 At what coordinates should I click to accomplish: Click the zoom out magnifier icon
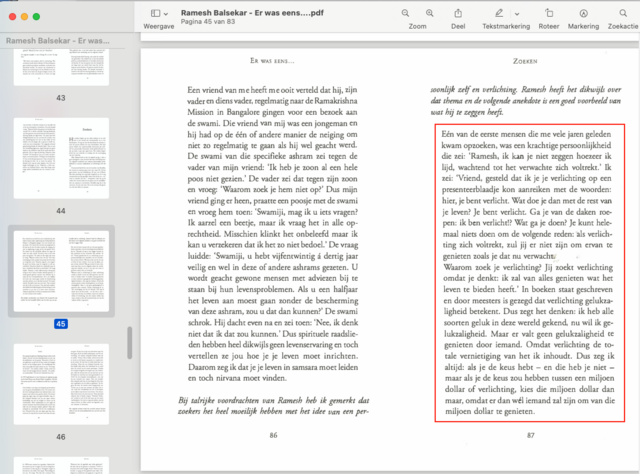[x=405, y=13]
